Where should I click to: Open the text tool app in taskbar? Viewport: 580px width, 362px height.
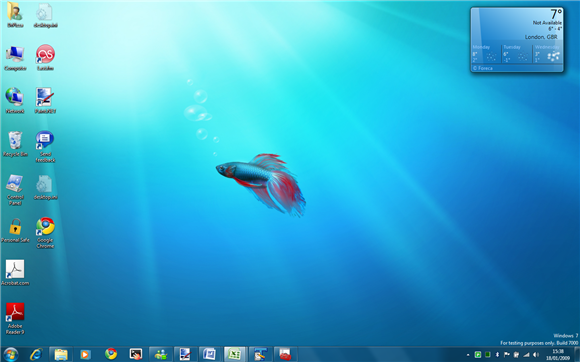tap(260, 355)
